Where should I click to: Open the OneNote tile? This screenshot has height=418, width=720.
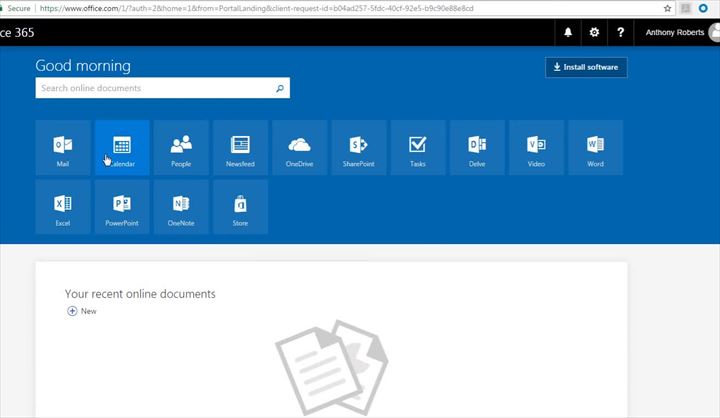click(x=181, y=207)
